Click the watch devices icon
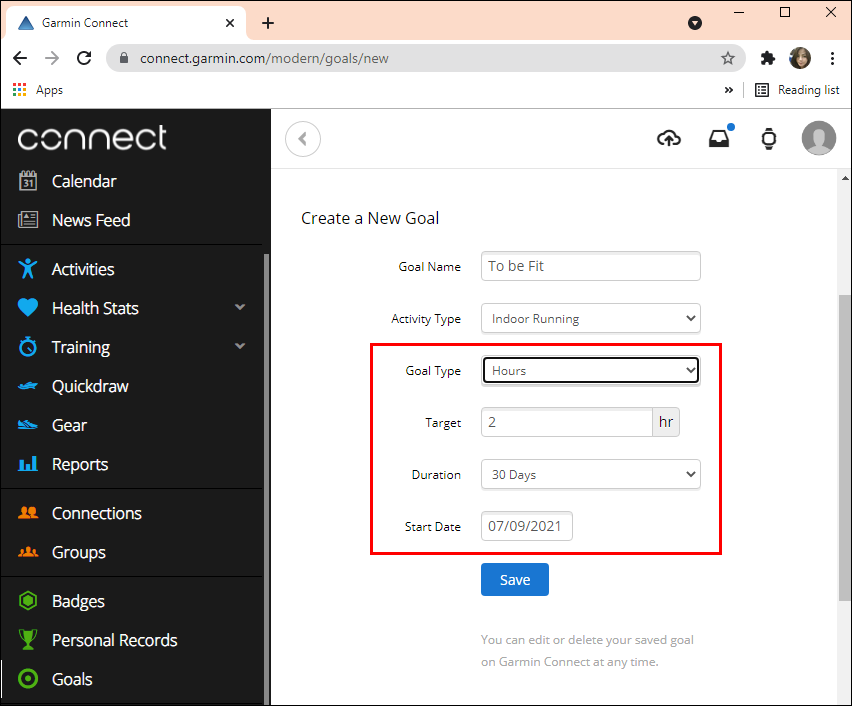 [769, 139]
